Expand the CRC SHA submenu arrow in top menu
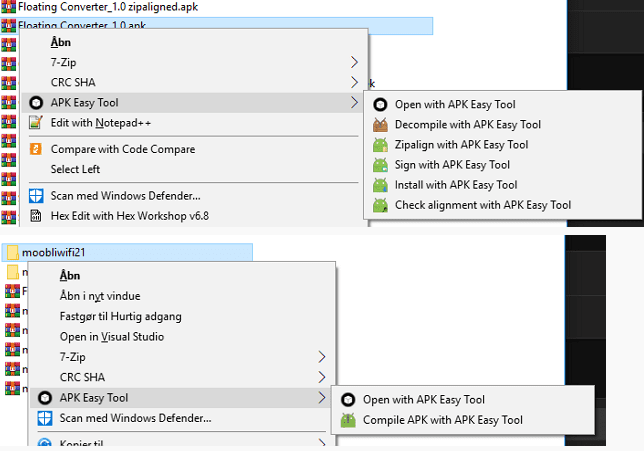The height and width of the screenshot is (451, 644). [x=354, y=82]
